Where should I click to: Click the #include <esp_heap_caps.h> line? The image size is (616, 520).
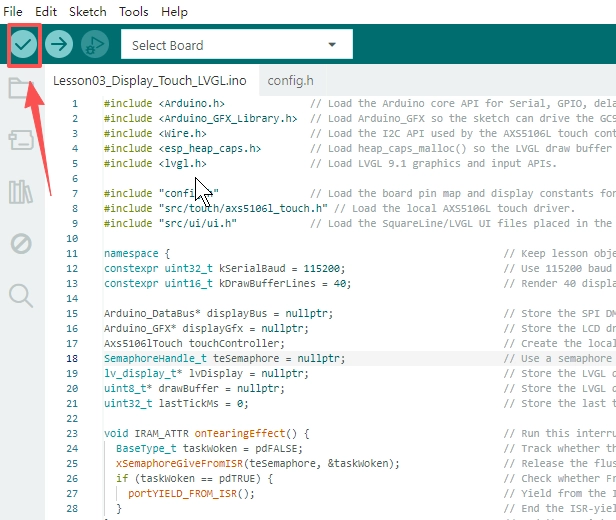(x=182, y=148)
